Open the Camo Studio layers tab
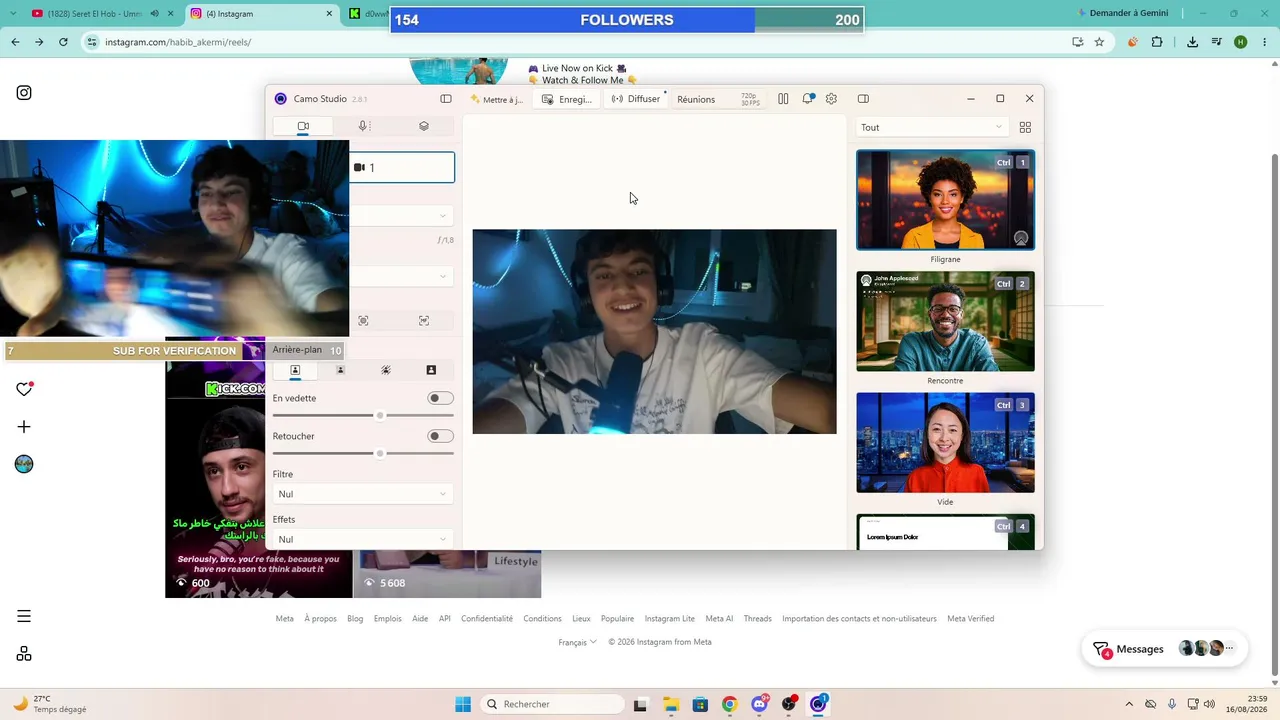This screenshot has width=1280, height=720. pos(424,126)
